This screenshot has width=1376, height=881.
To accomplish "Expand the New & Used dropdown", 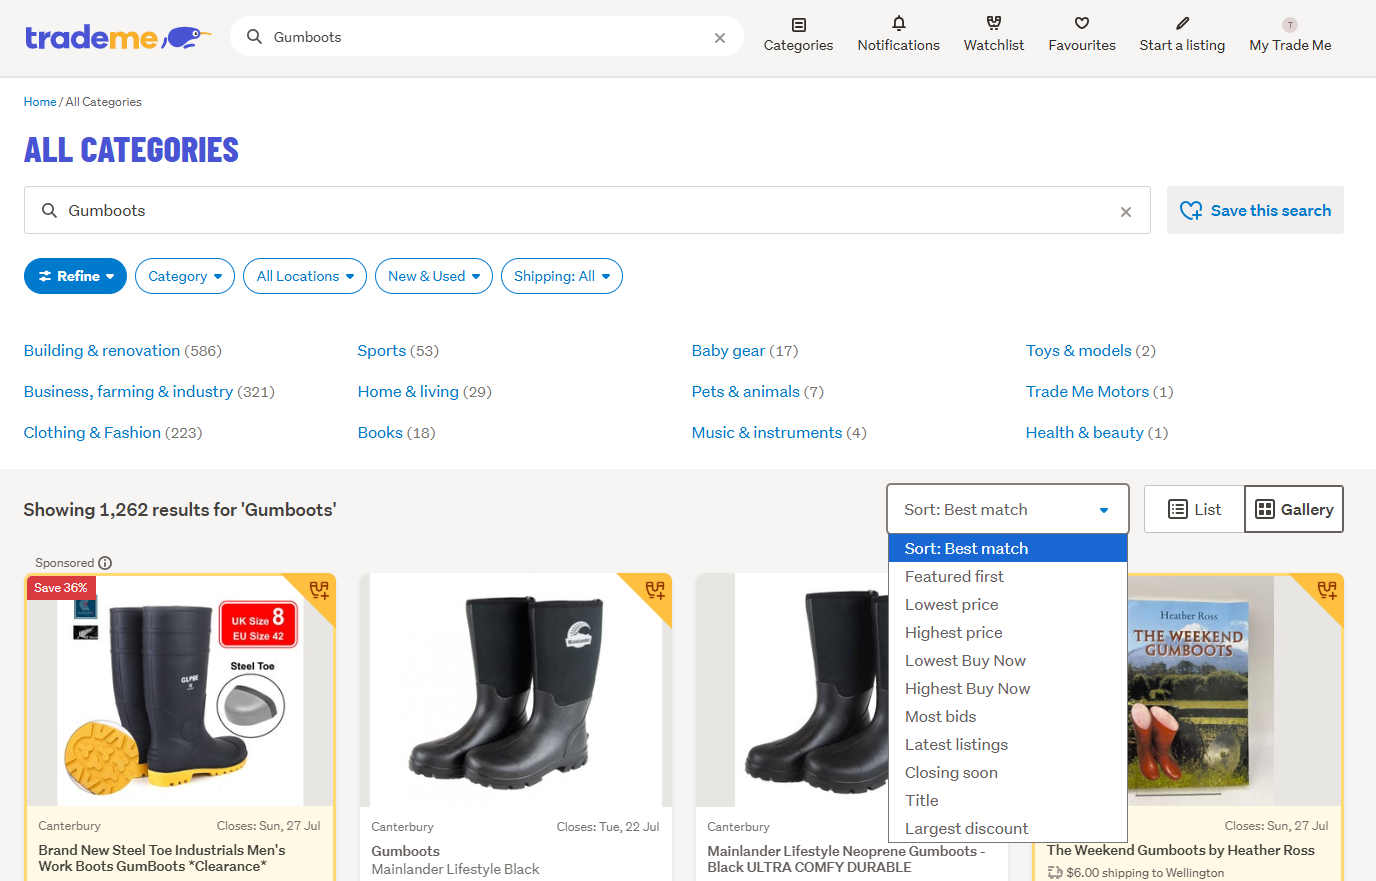I will 434,276.
